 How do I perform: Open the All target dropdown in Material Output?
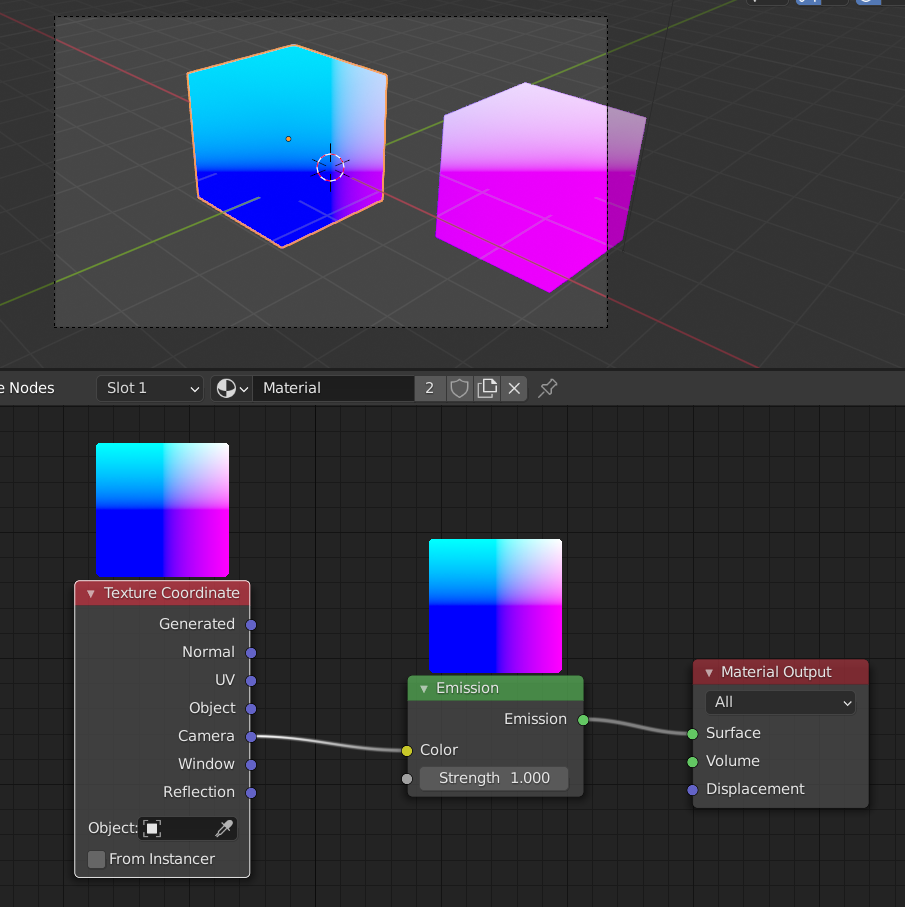click(x=780, y=703)
